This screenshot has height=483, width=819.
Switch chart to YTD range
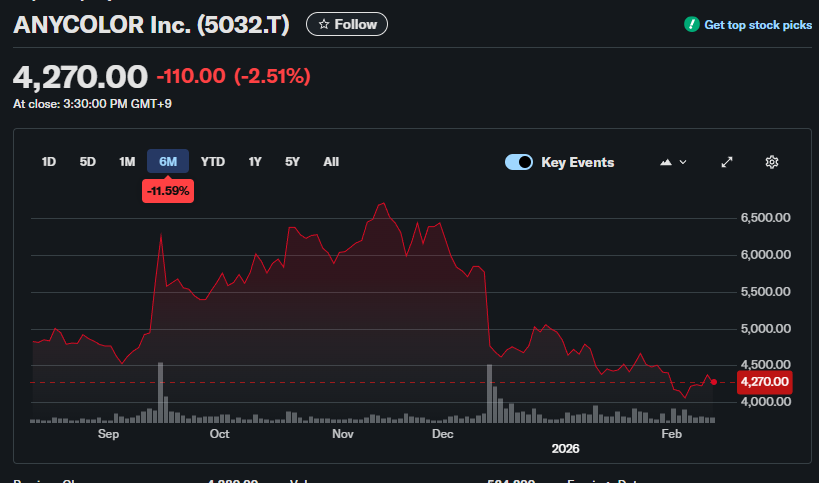coord(213,162)
